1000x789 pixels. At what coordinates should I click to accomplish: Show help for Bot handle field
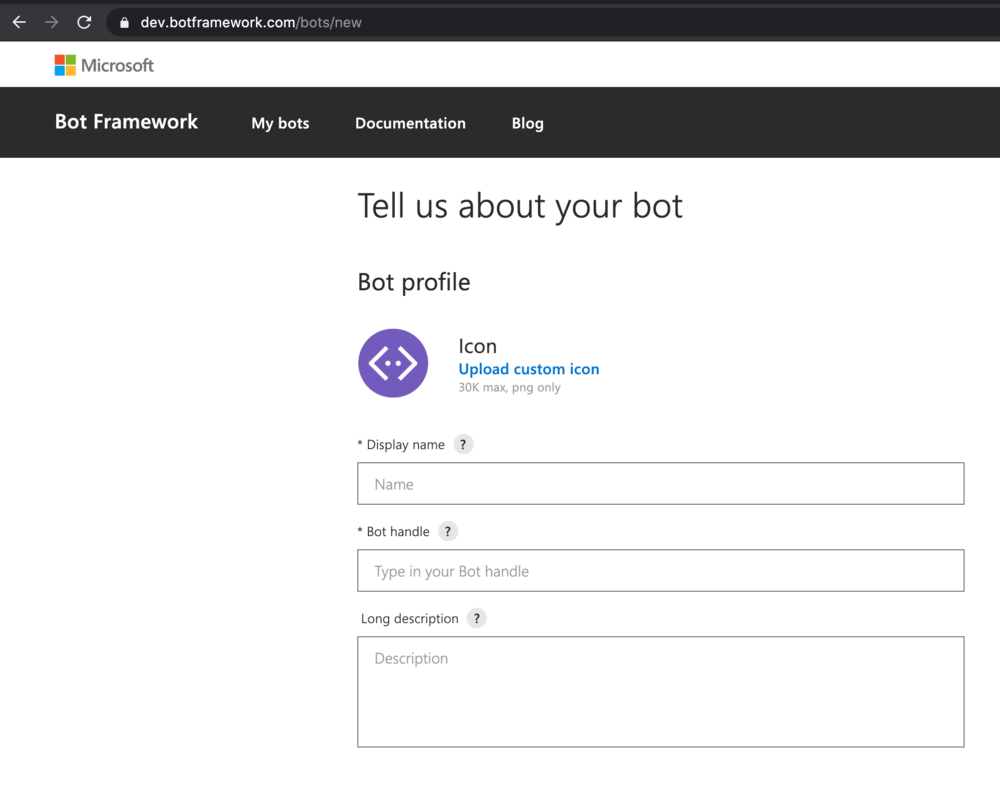[448, 531]
